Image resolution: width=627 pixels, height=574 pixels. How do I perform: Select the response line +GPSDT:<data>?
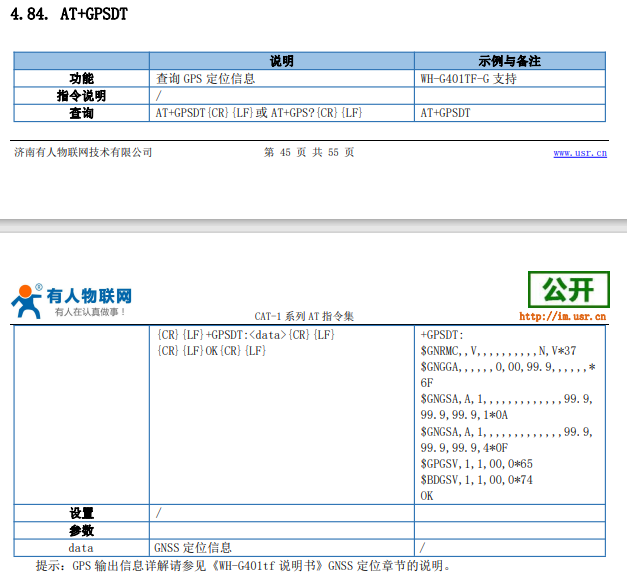coord(246,334)
